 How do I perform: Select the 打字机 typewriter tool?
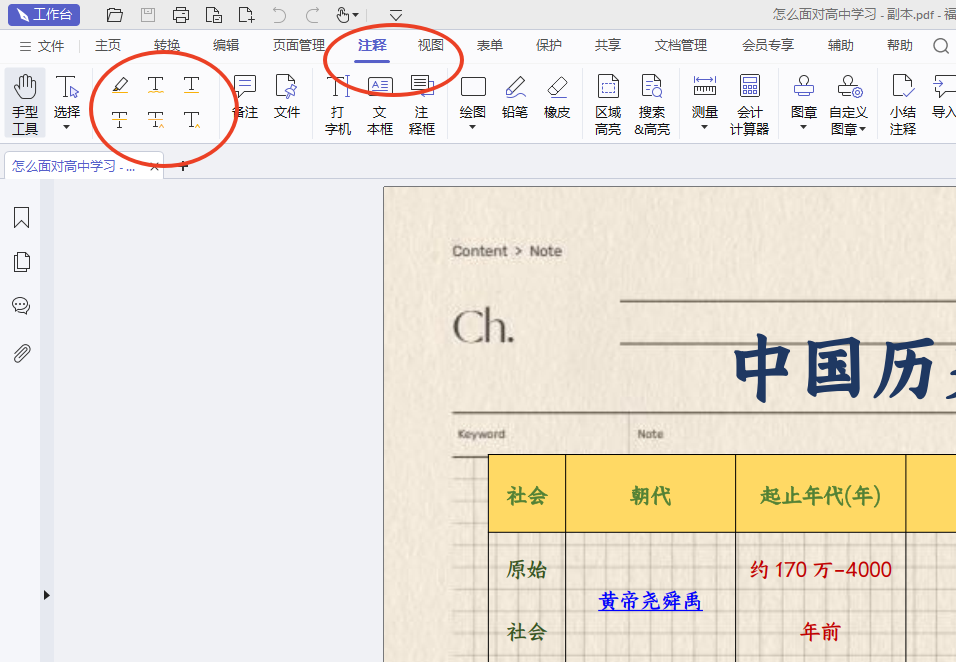point(338,103)
